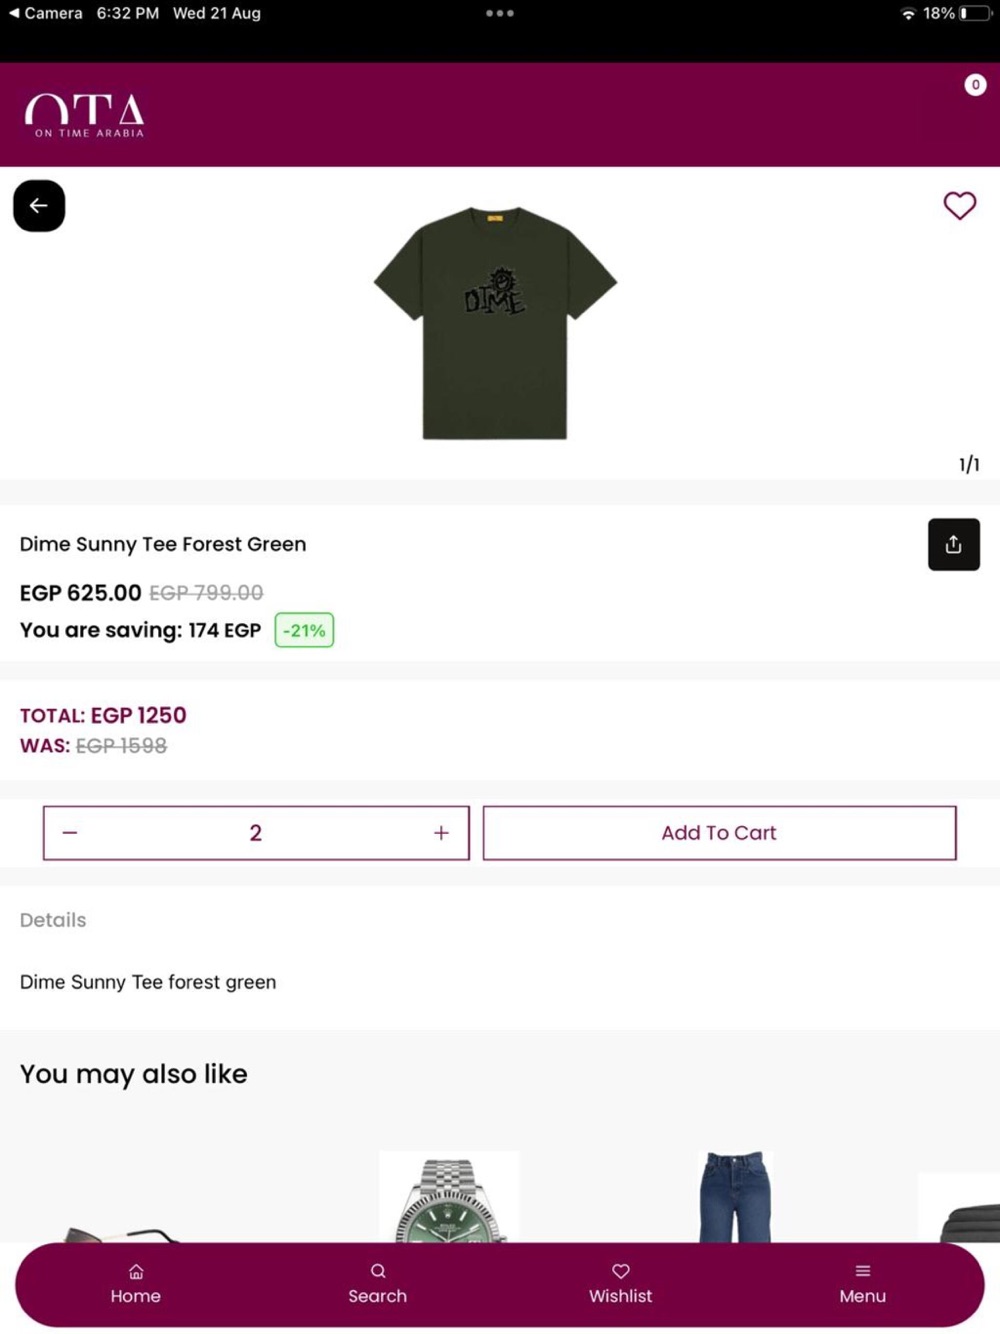Go to Home tab
The image size is (1000, 1334).
(136, 1284)
